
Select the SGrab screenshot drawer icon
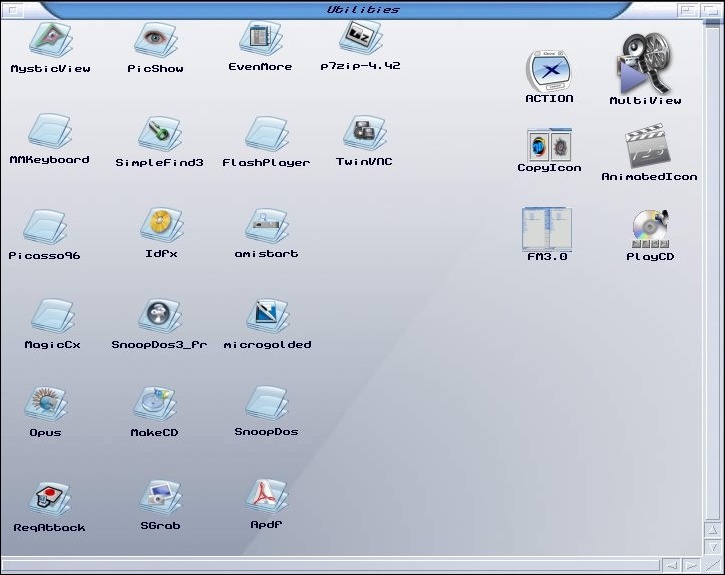(x=160, y=497)
